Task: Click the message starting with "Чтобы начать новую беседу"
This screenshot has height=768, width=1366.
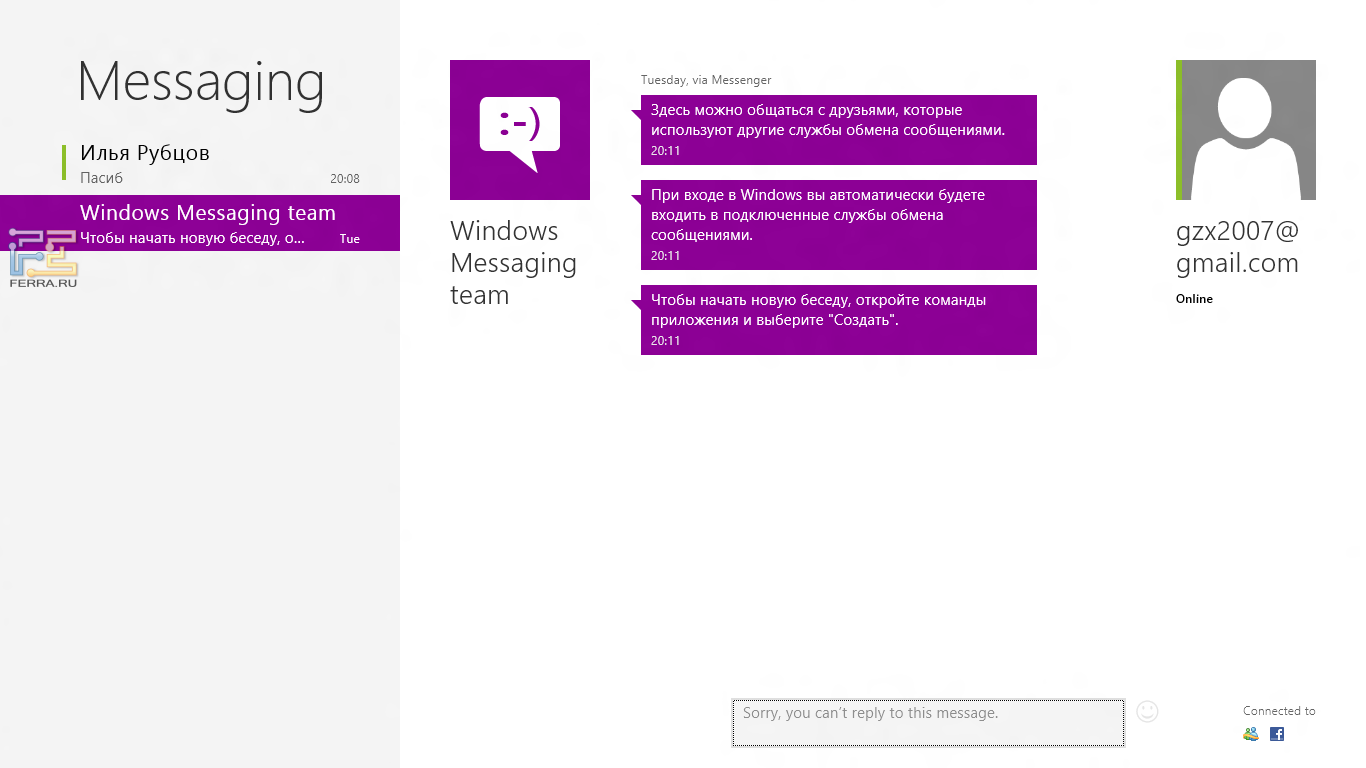Action: (838, 319)
